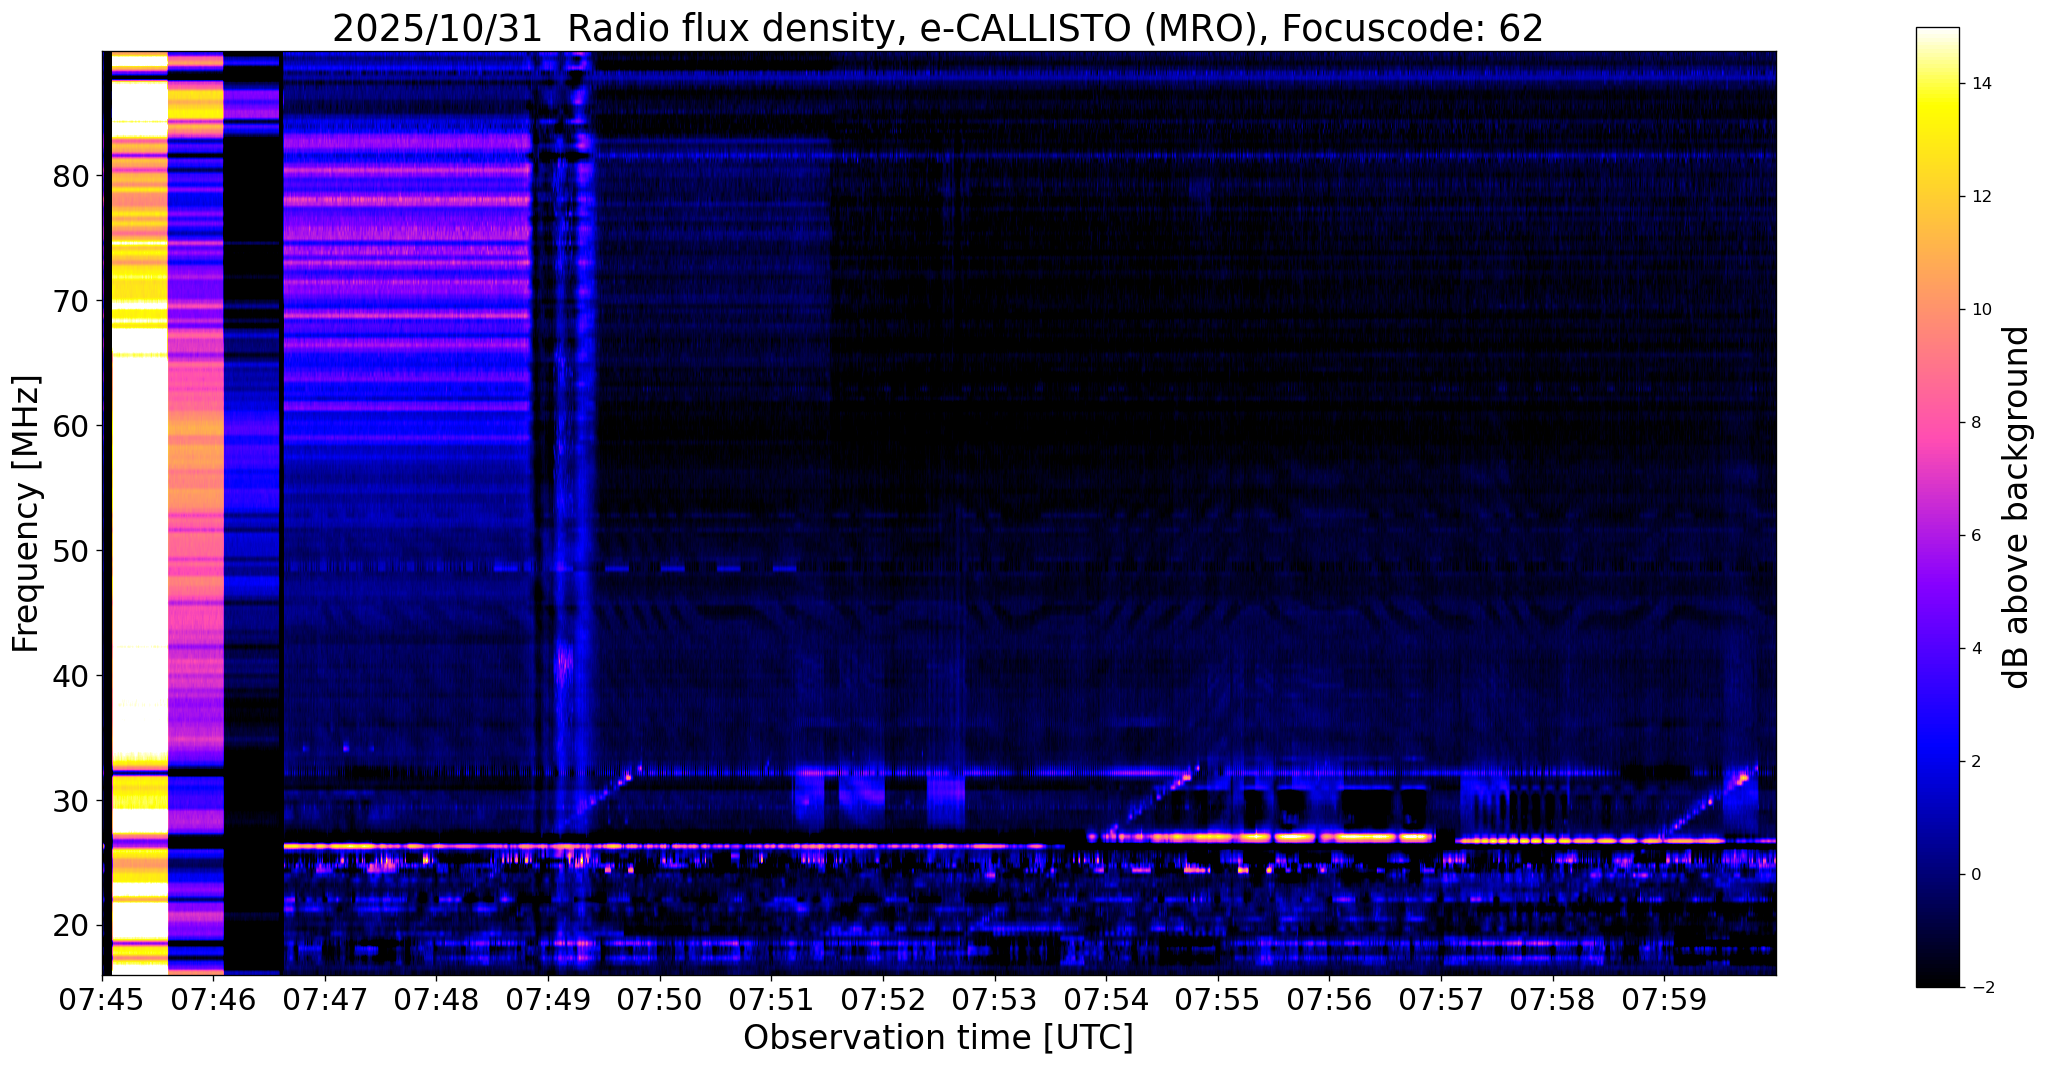Screen dimensions: 2047x1067
Task: Click the 07:48 time tick label
Action: click(x=436, y=998)
